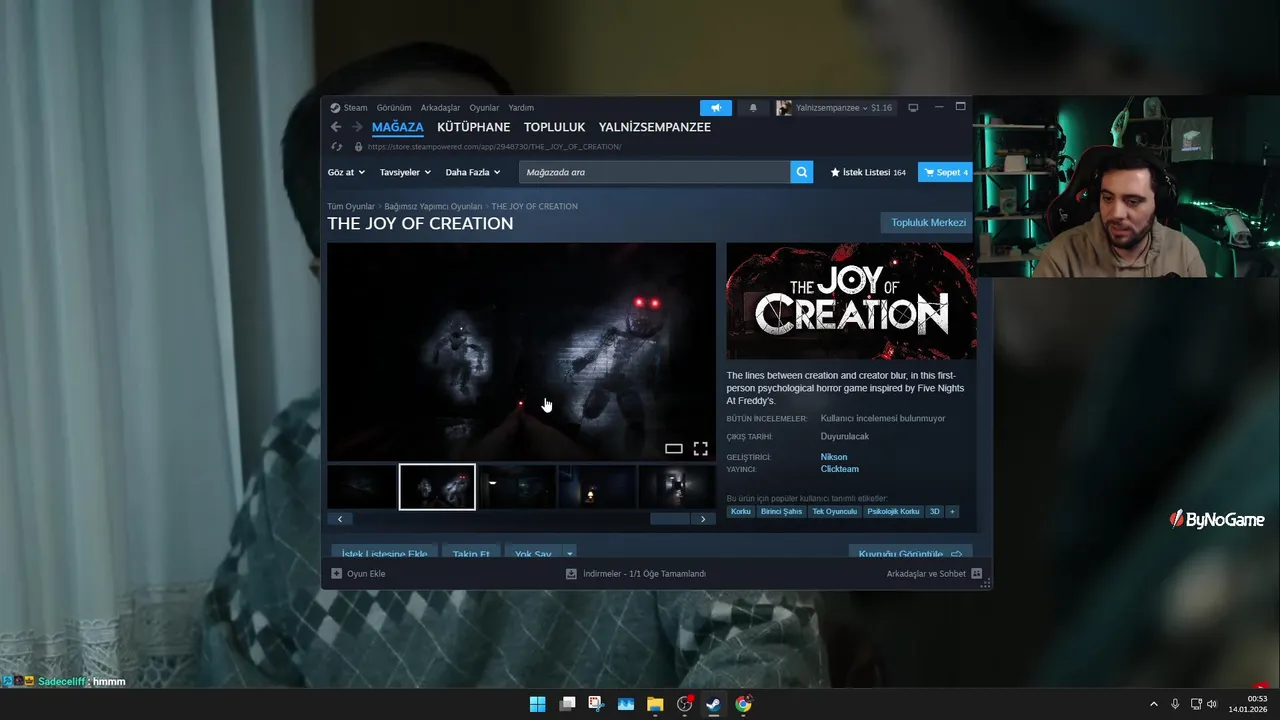Viewport: 1280px width, 720px height.
Task: Open publisher Clickteam link
Action: pos(840,469)
